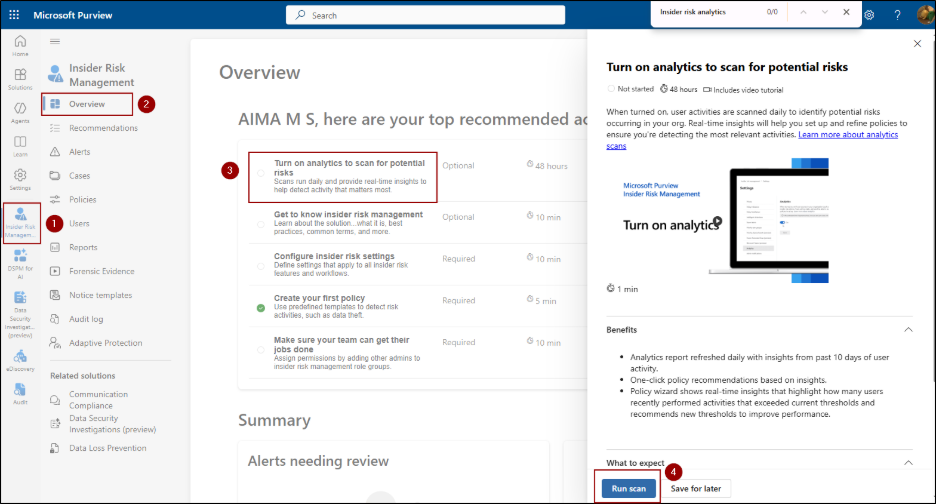
Task: Collapse the navigation hamburger menu
Action: pyautogui.click(x=55, y=41)
